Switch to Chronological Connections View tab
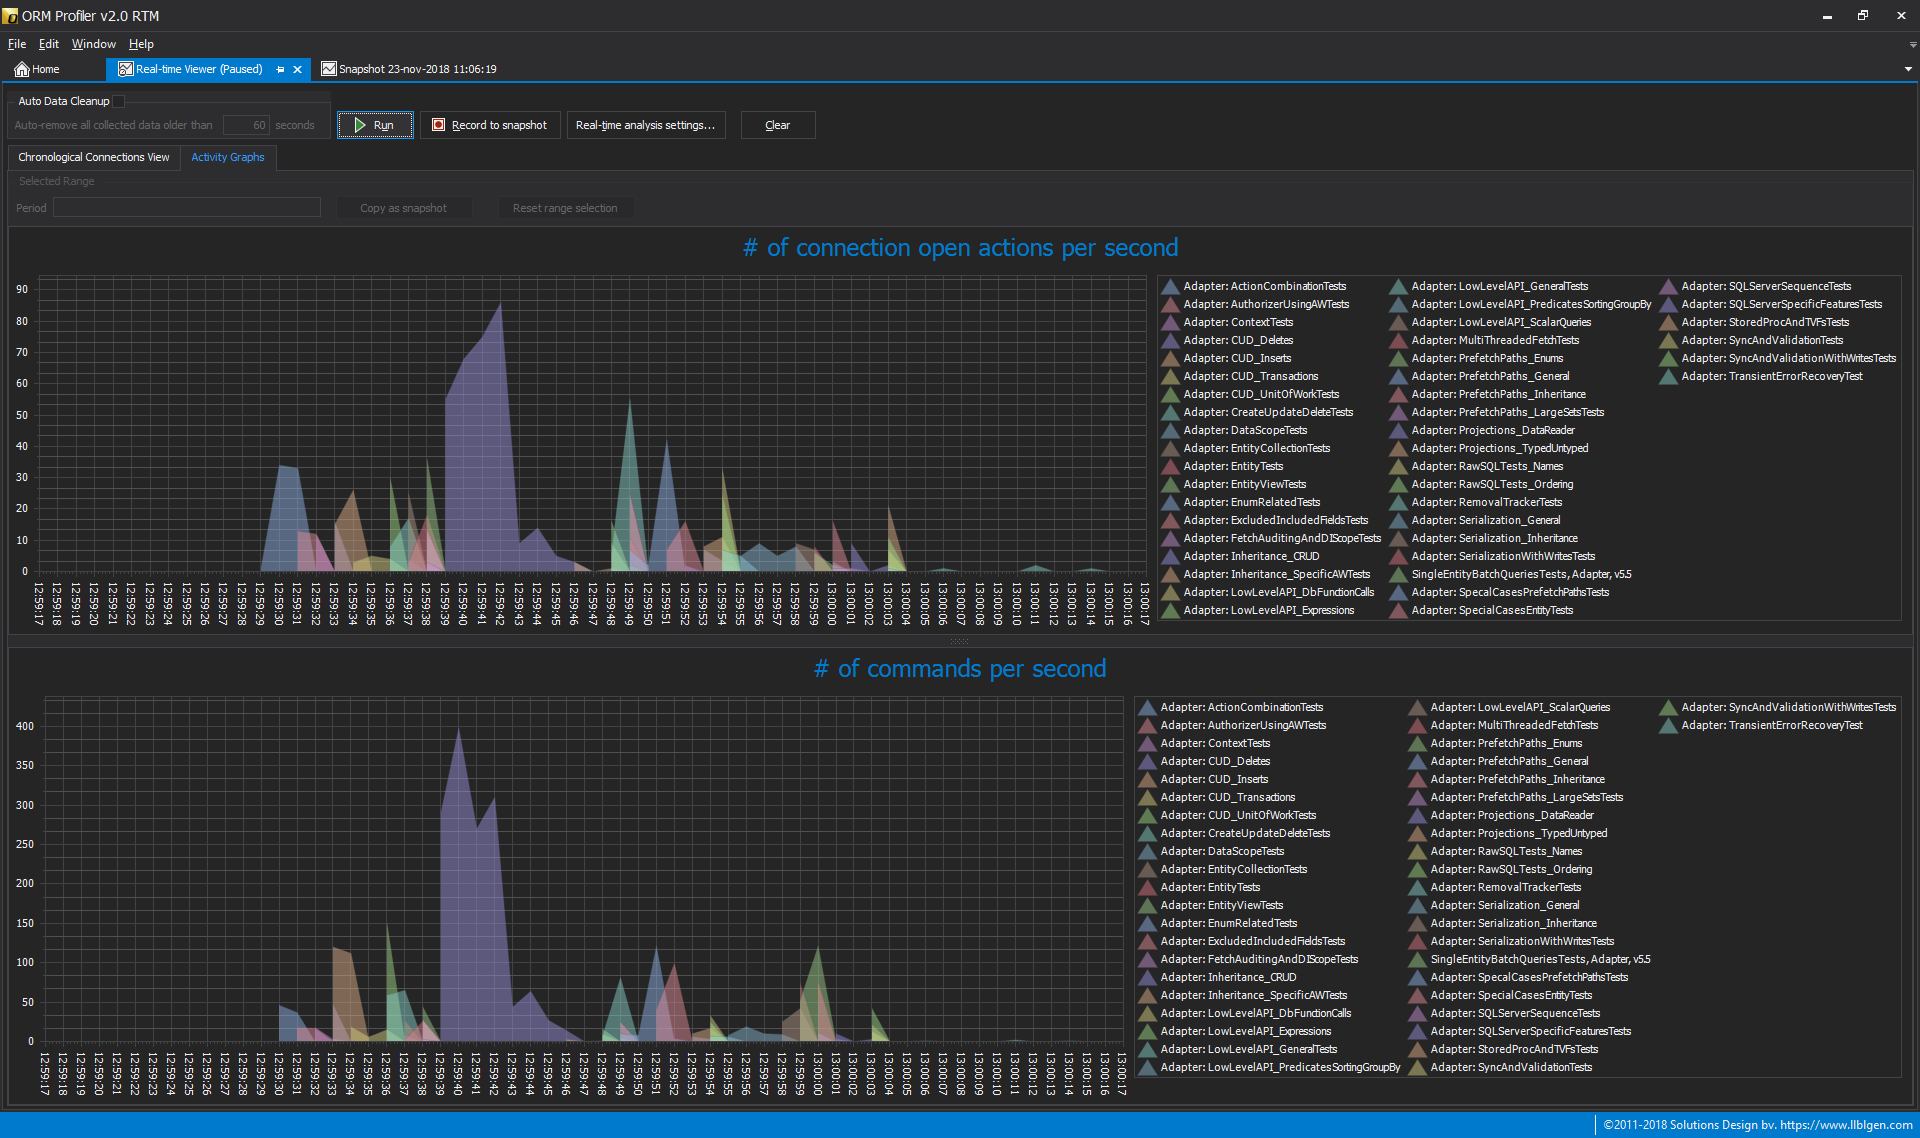The width and height of the screenshot is (1920, 1138). click(94, 157)
